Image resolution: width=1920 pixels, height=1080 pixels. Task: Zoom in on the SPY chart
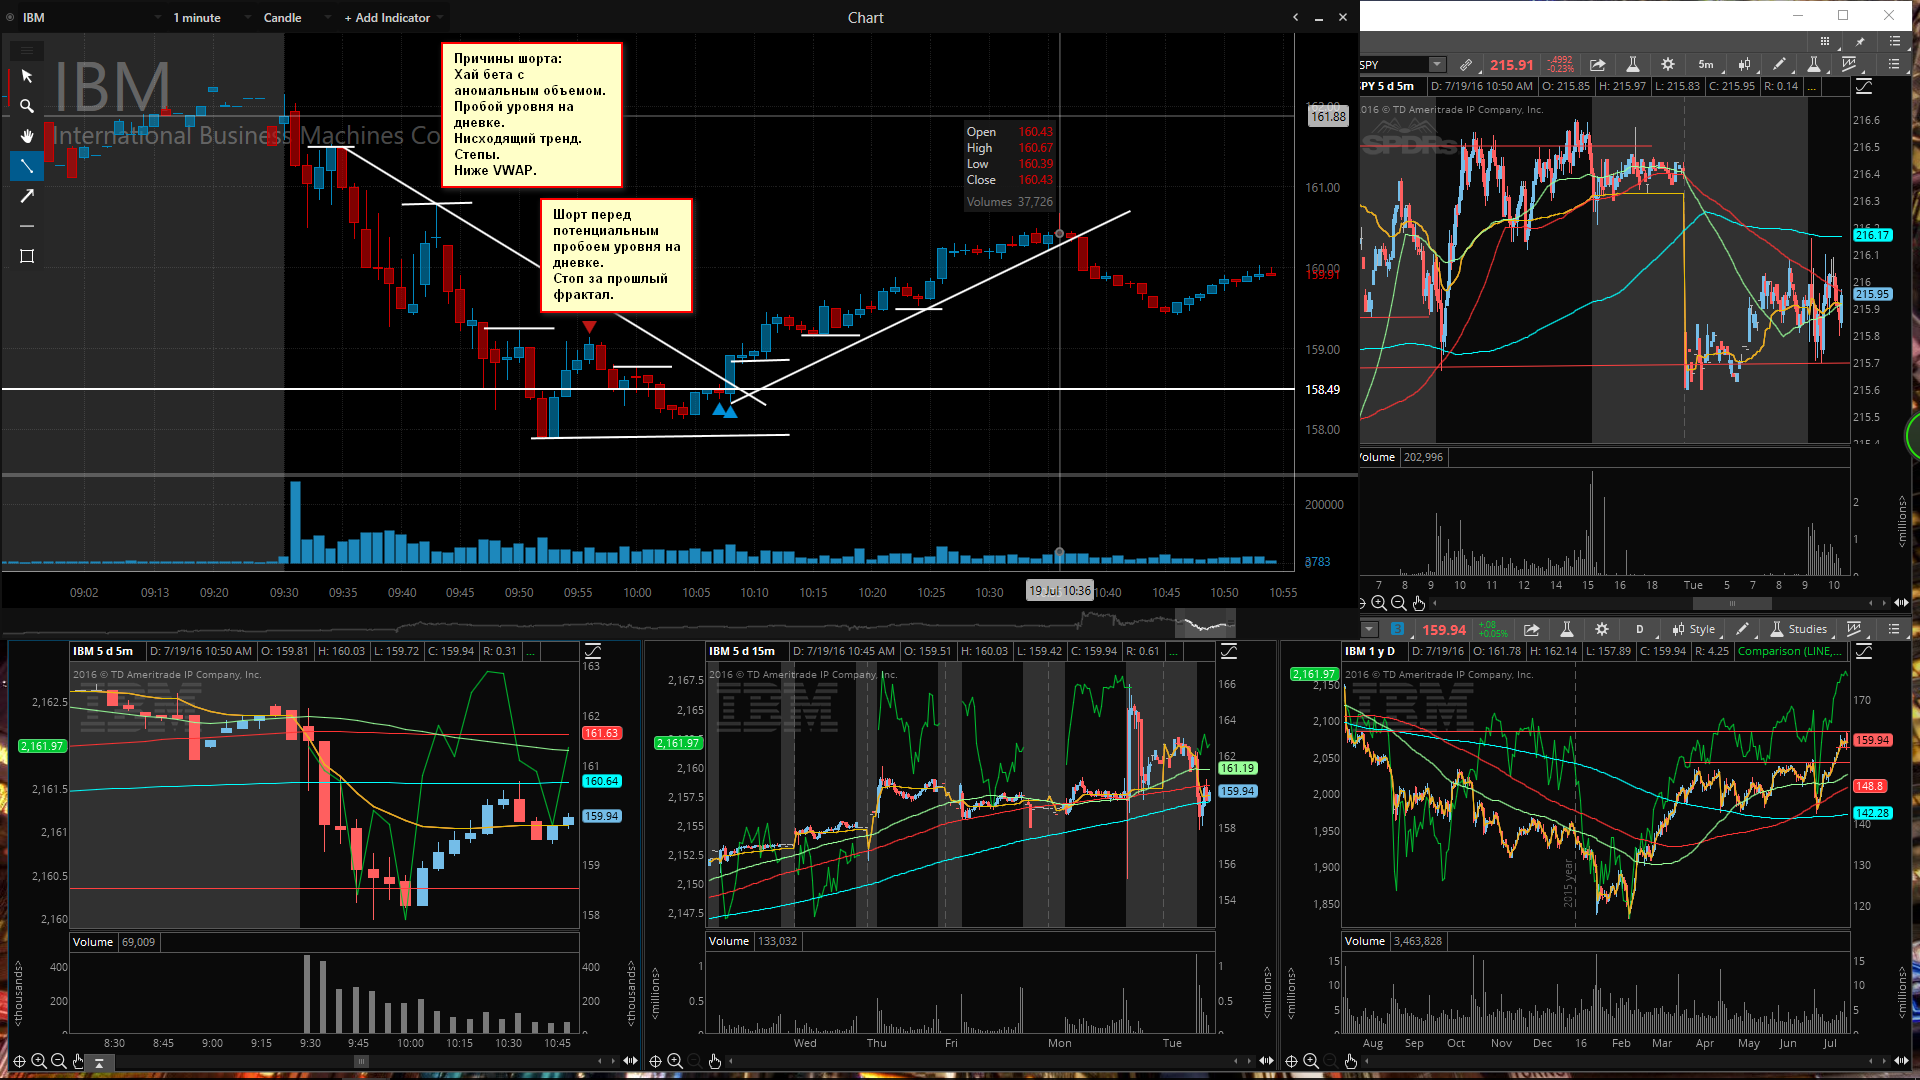(x=1379, y=603)
